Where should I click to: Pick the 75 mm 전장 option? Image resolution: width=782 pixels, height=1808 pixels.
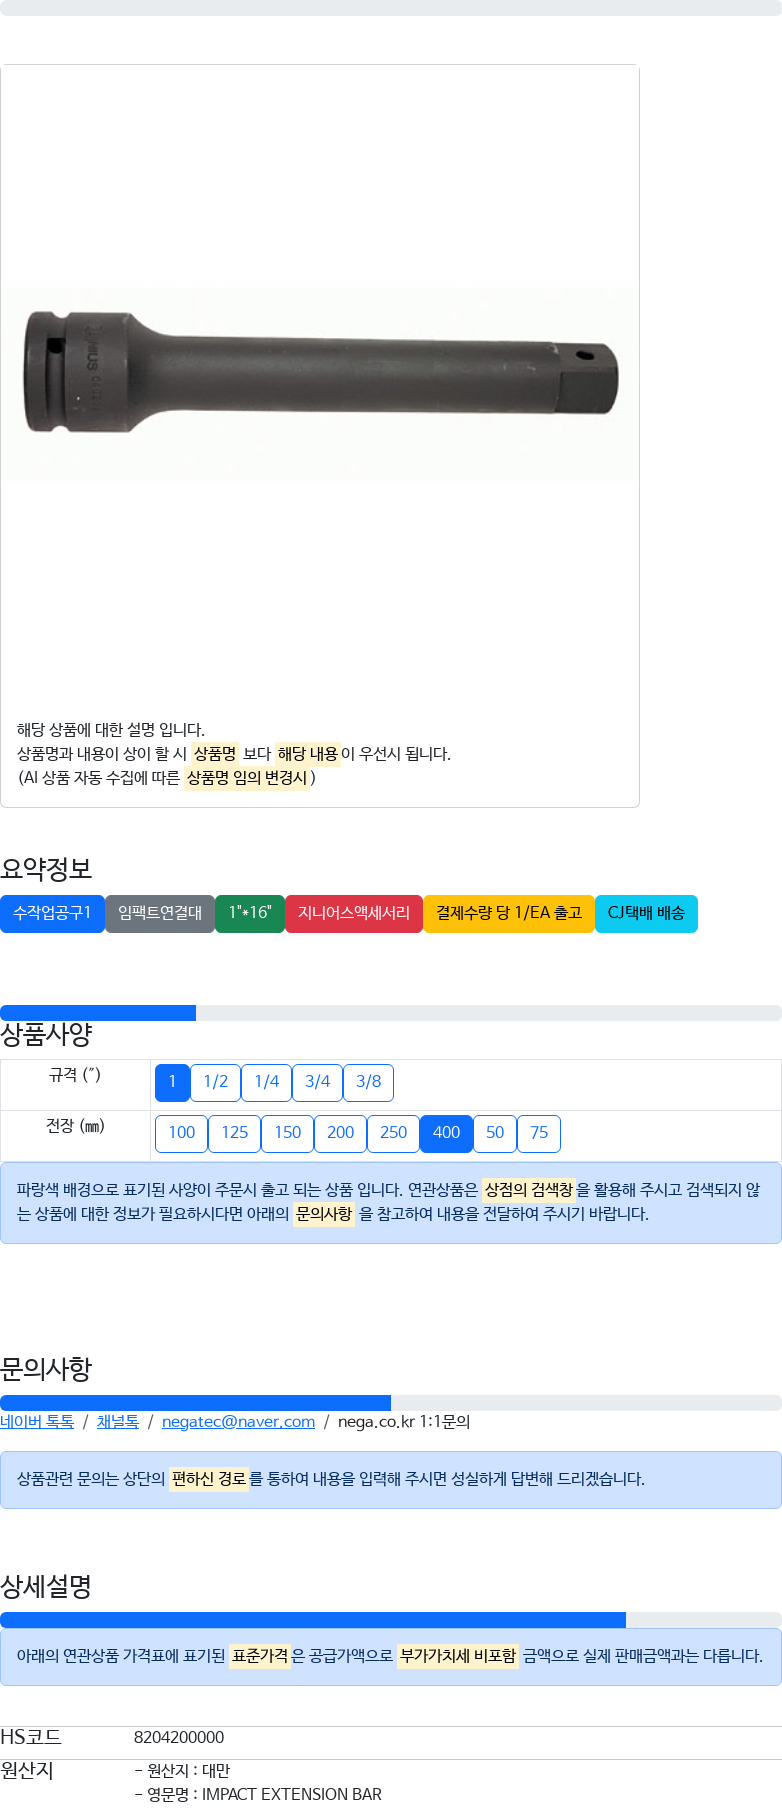pos(539,1133)
